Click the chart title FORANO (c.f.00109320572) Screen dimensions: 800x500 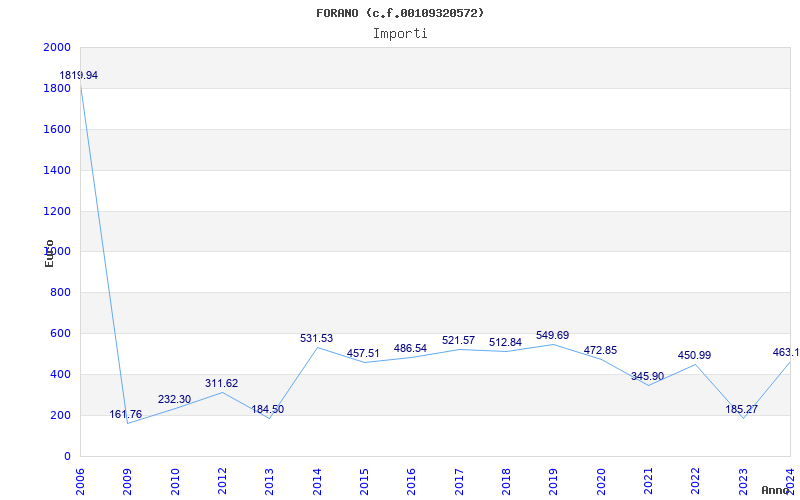pos(400,13)
